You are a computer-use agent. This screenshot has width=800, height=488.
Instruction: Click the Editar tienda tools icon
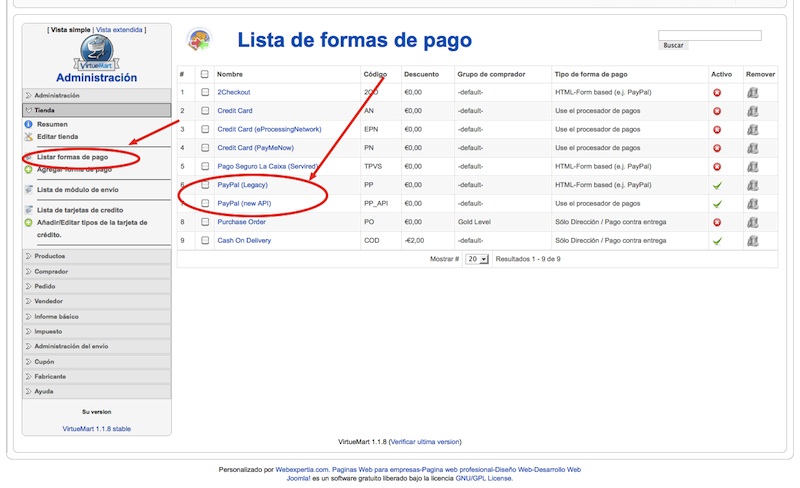29,136
